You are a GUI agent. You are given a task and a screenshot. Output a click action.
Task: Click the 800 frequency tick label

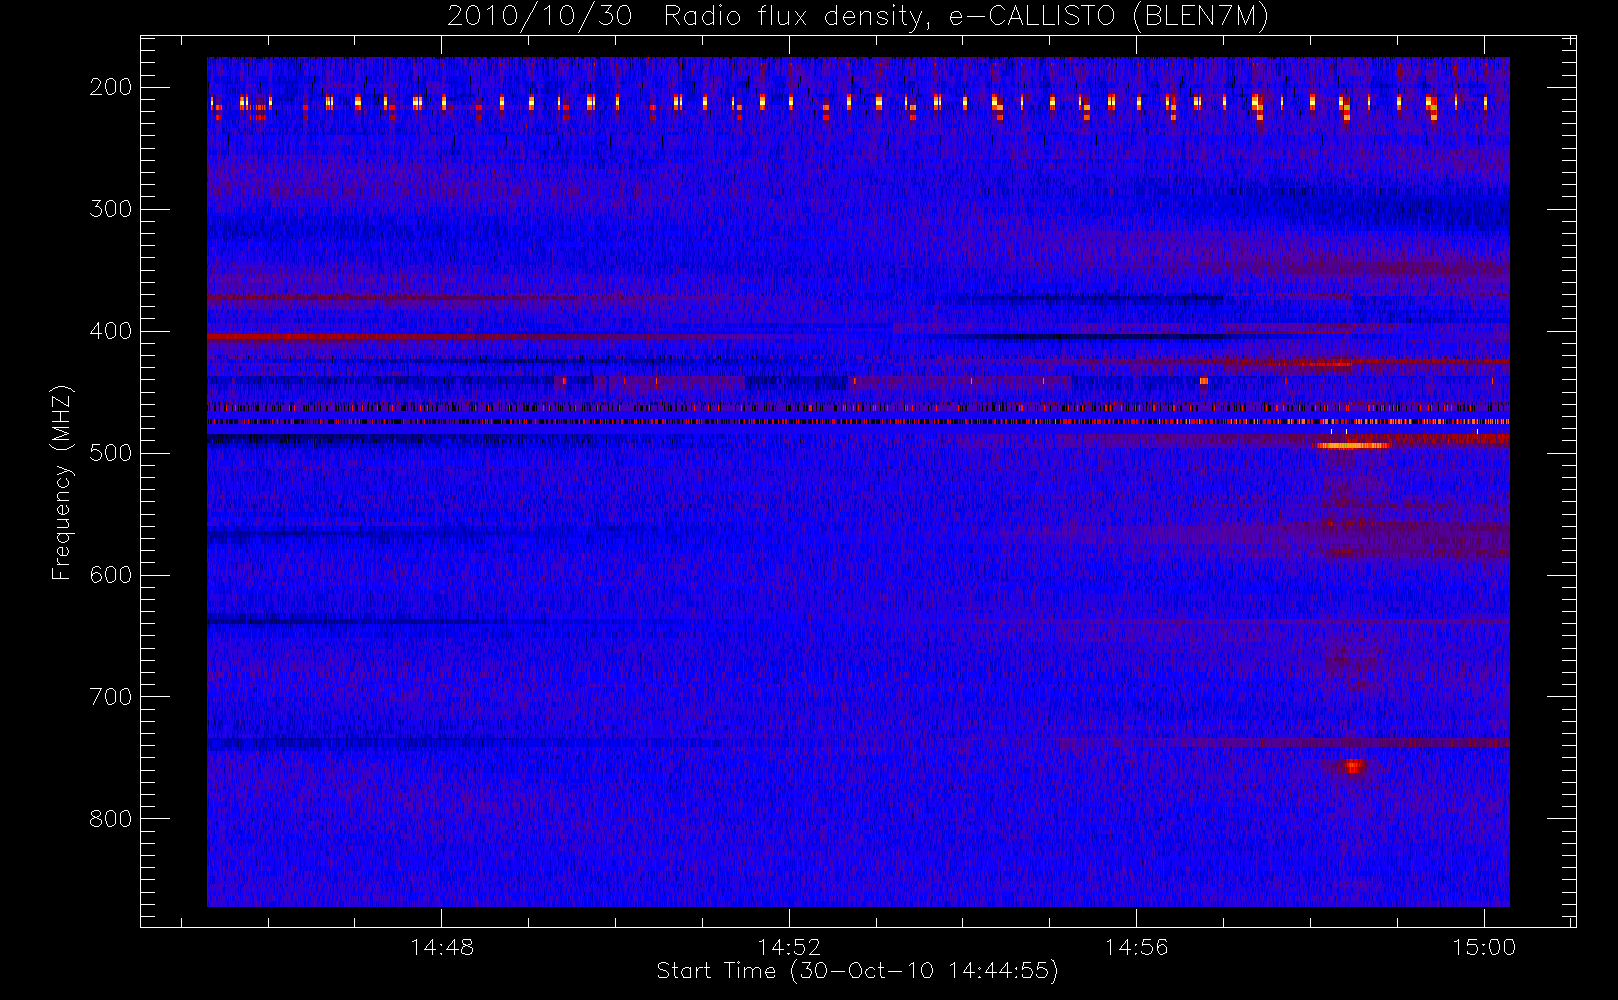(110, 819)
